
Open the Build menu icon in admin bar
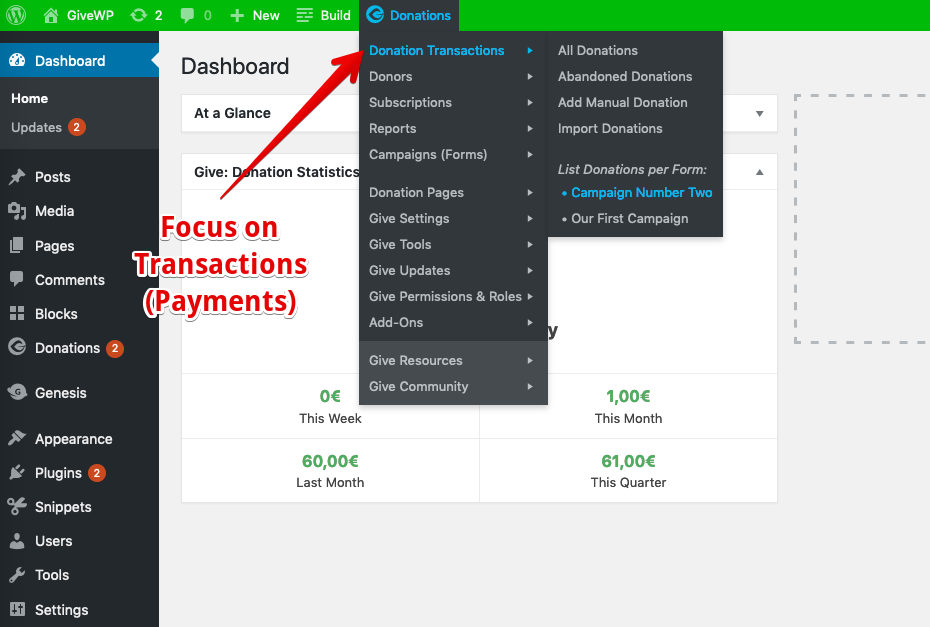point(304,15)
